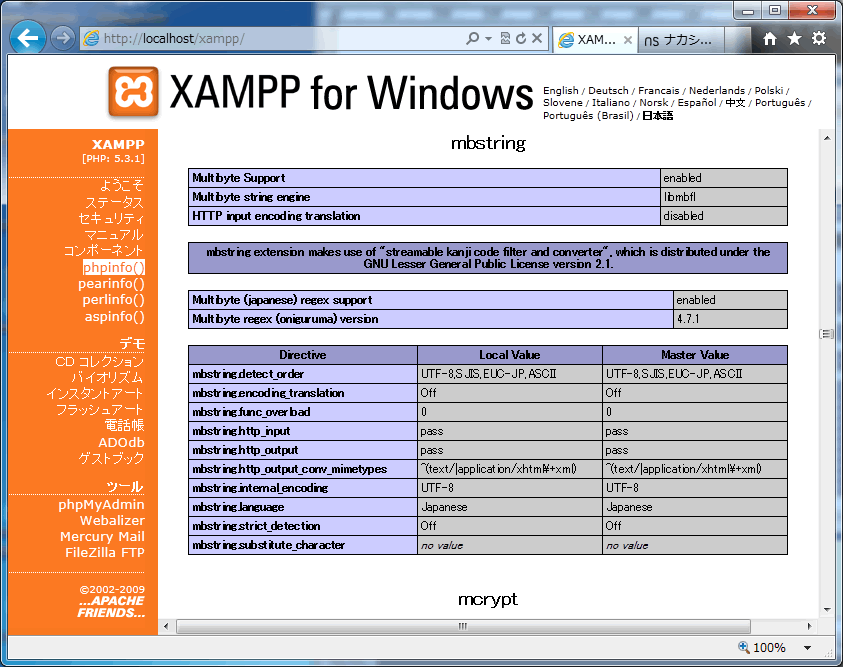The height and width of the screenshot is (667, 843).
Task: Click the Stop loading X icon
Action: 537,39
